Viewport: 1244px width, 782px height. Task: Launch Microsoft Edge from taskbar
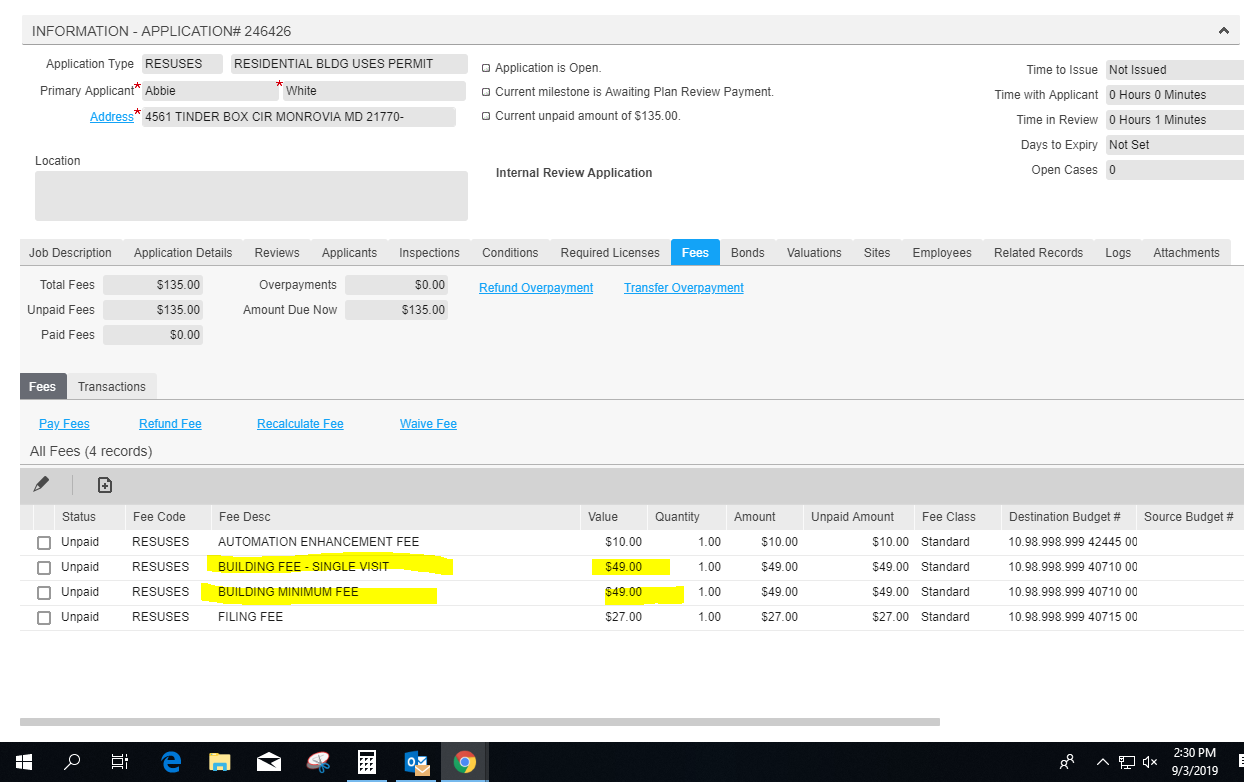tap(171, 762)
